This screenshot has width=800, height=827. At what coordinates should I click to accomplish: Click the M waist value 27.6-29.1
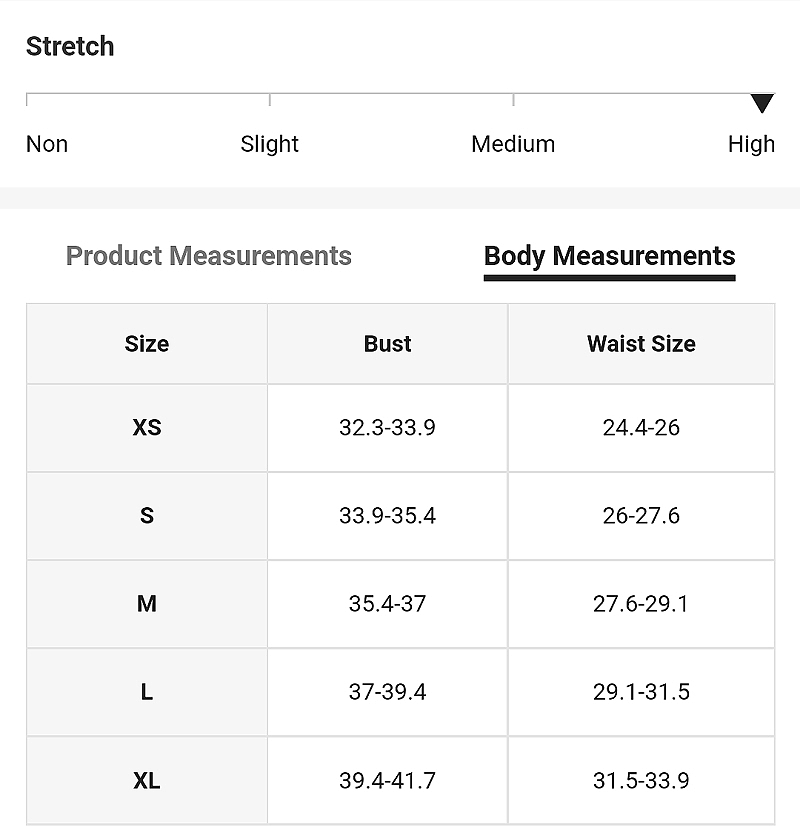pos(641,604)
